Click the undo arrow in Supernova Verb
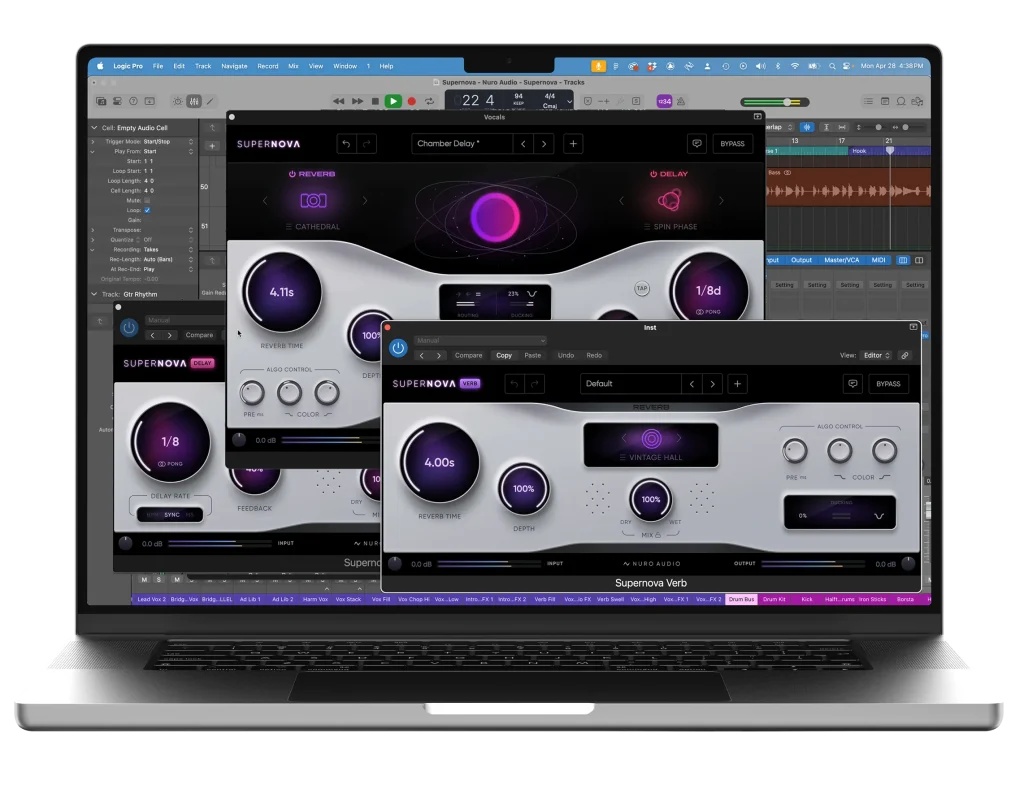1024x807 pixels. tap(514, 383)
